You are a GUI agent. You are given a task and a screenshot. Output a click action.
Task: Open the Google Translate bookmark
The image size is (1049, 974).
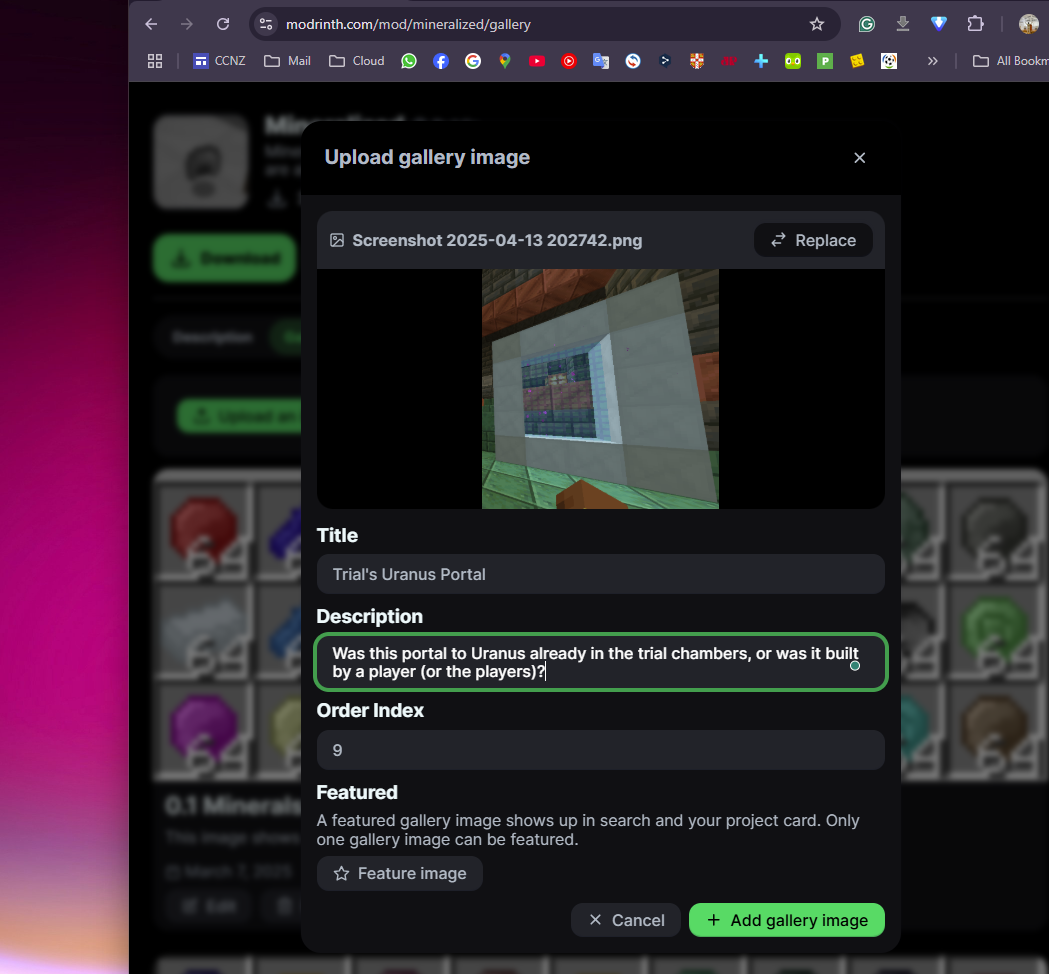(601, 61)
